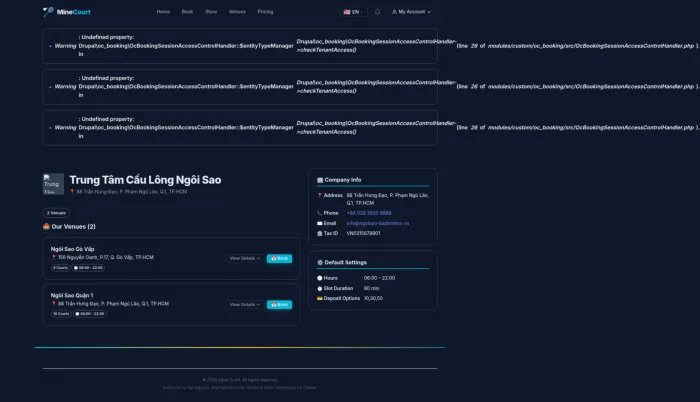The height and width of the screenshot is (402, 700).
Task: Click the Default Settings gear icon
Action: point(320,263)
